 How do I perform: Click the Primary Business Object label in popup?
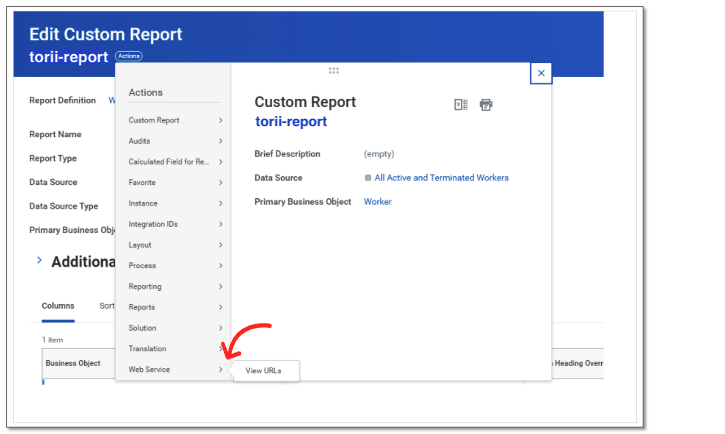pos(303,202)
